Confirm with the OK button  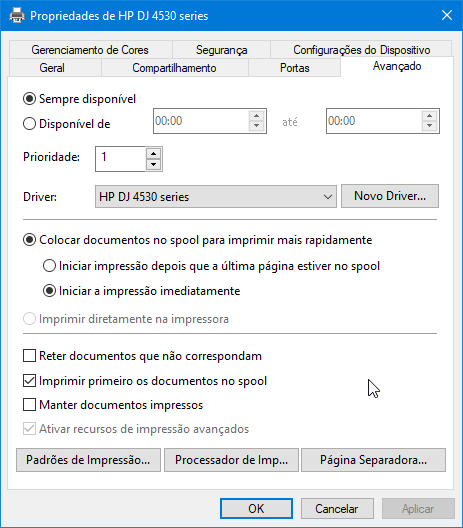[x=256, y=508]
